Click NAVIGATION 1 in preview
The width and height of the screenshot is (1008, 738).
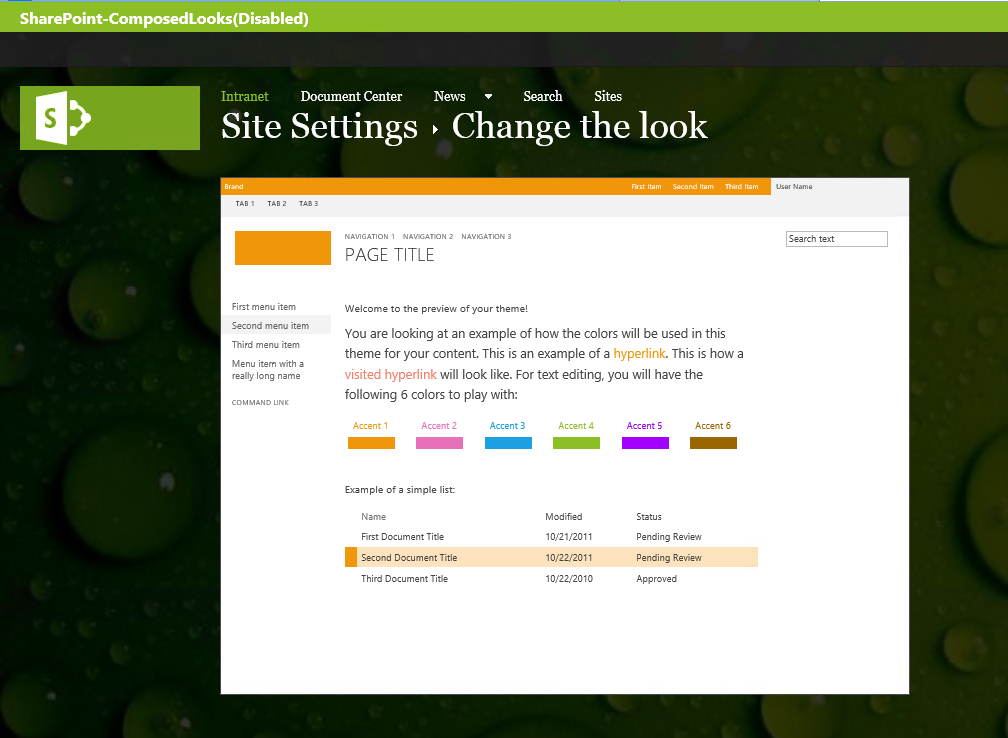point(370,237)
